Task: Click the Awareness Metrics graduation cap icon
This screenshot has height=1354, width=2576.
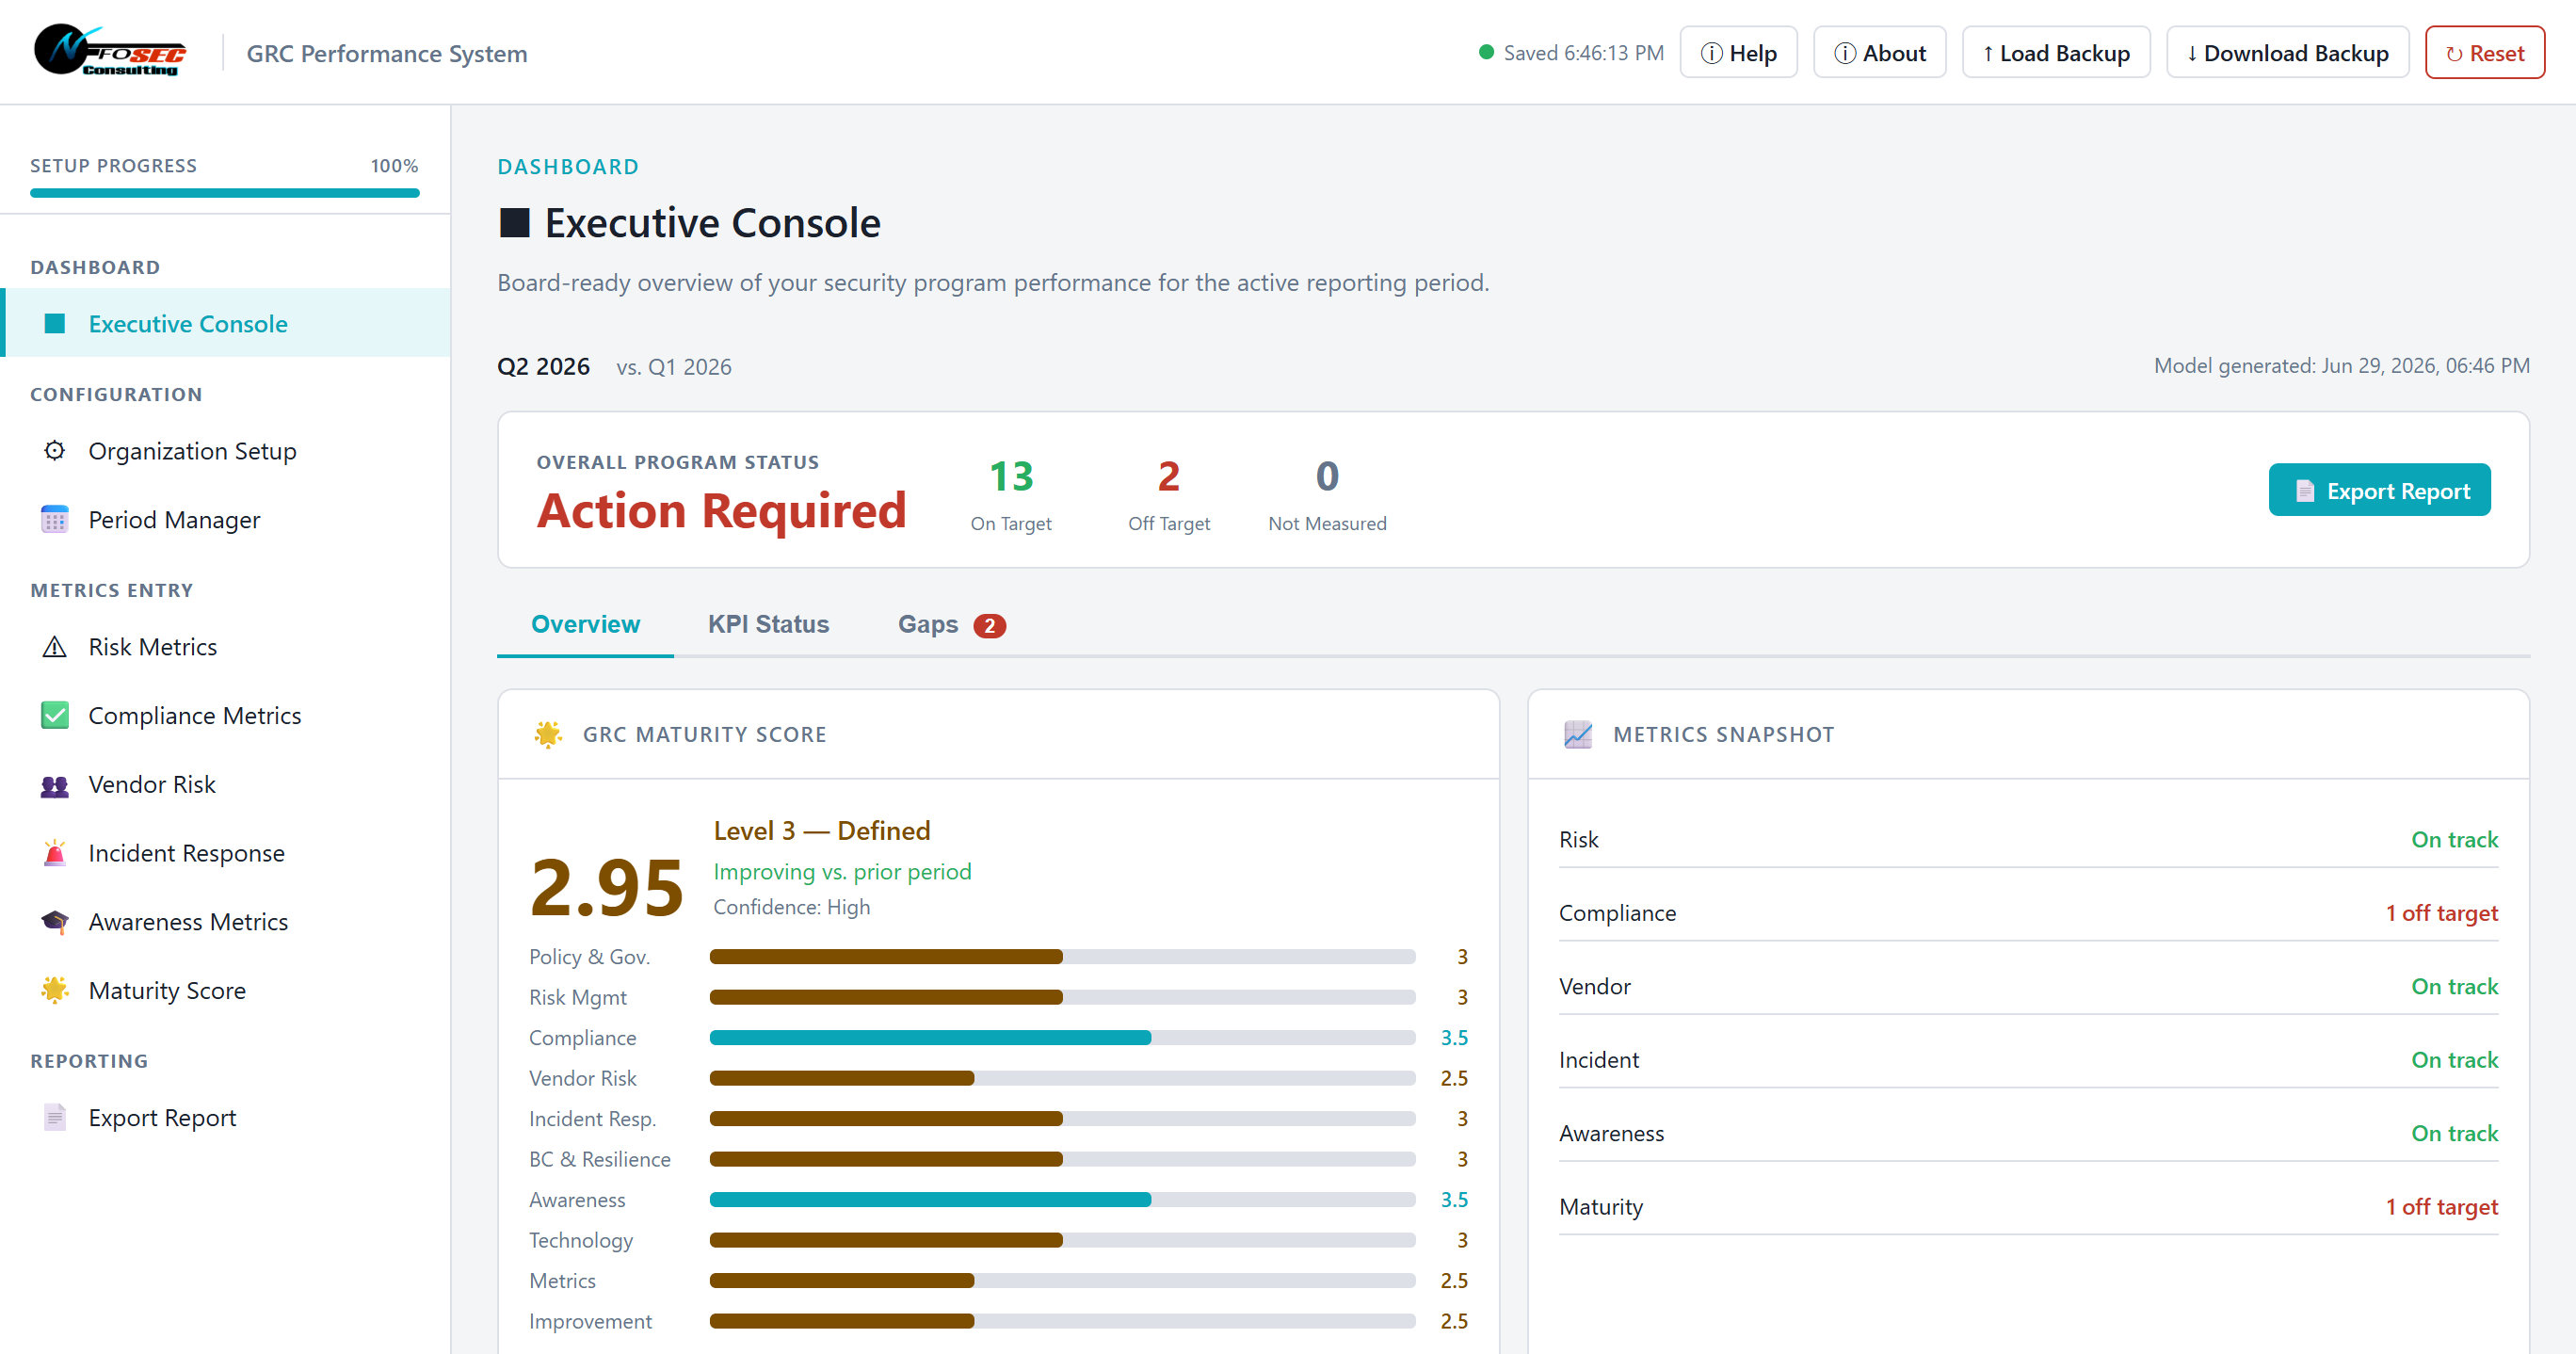Action: pos(55,921)
